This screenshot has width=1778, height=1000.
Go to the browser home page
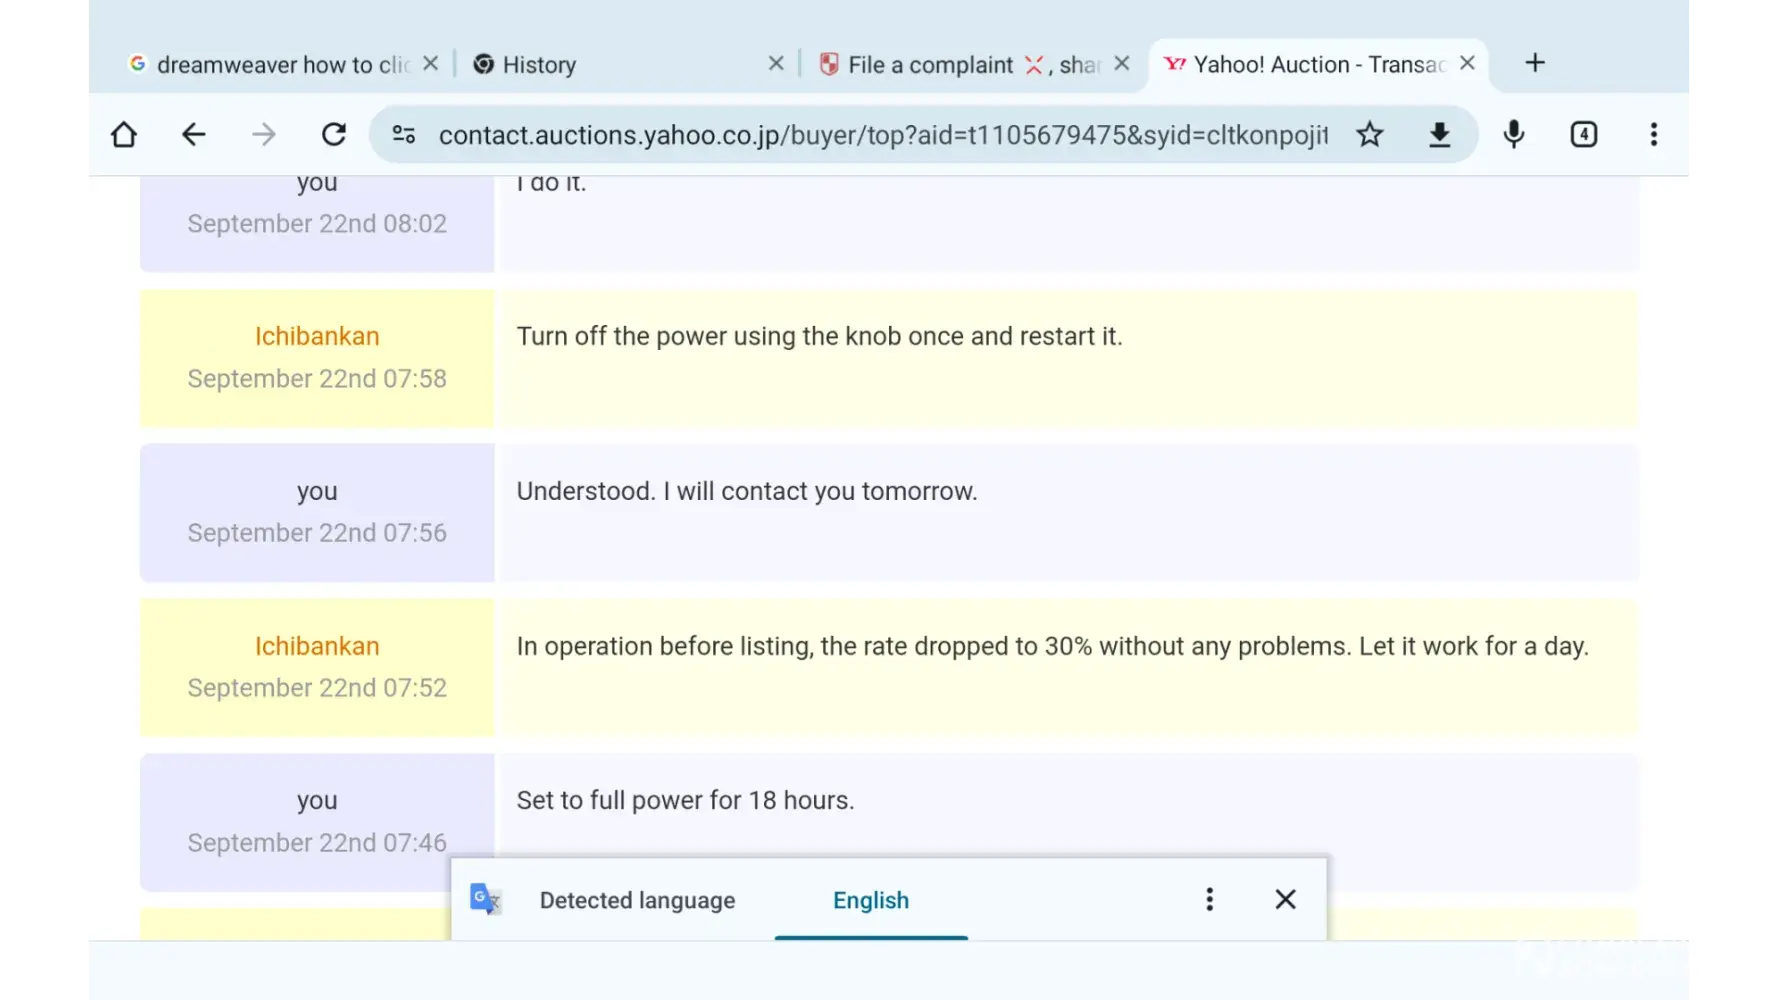[x=124, y=135]
